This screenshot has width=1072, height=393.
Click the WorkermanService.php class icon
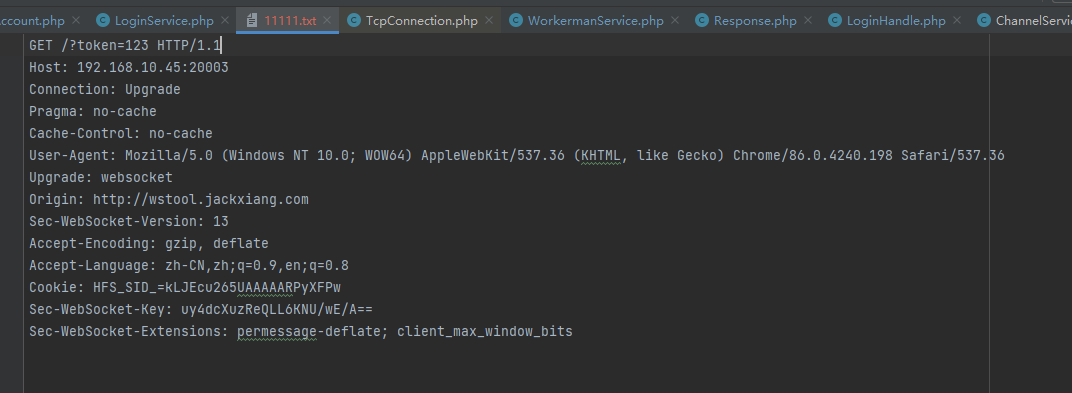point(516,21)
